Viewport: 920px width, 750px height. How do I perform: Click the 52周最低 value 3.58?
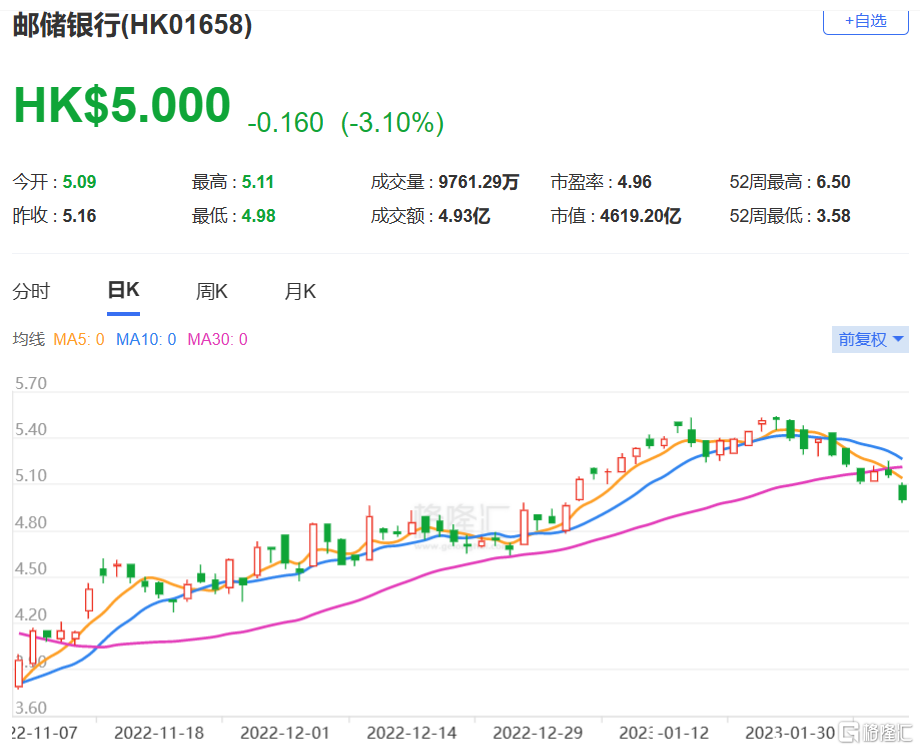click(833, 217)
